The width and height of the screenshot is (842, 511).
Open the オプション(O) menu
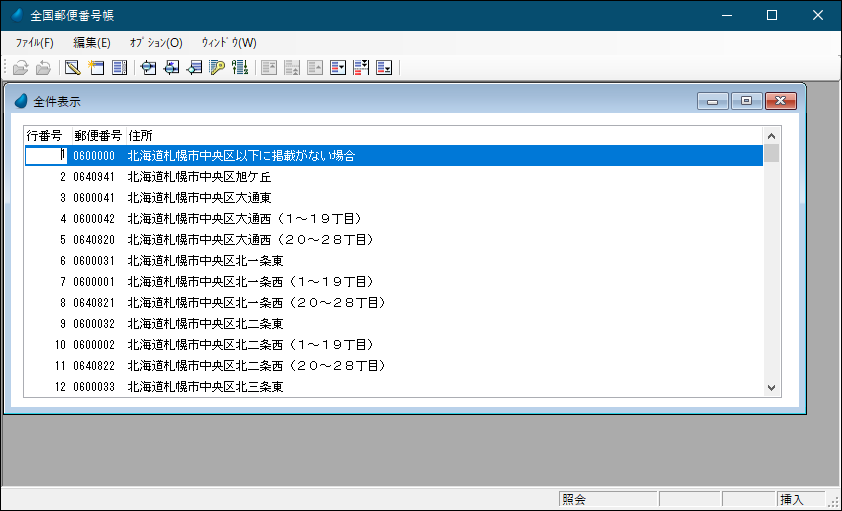point(155,43)
